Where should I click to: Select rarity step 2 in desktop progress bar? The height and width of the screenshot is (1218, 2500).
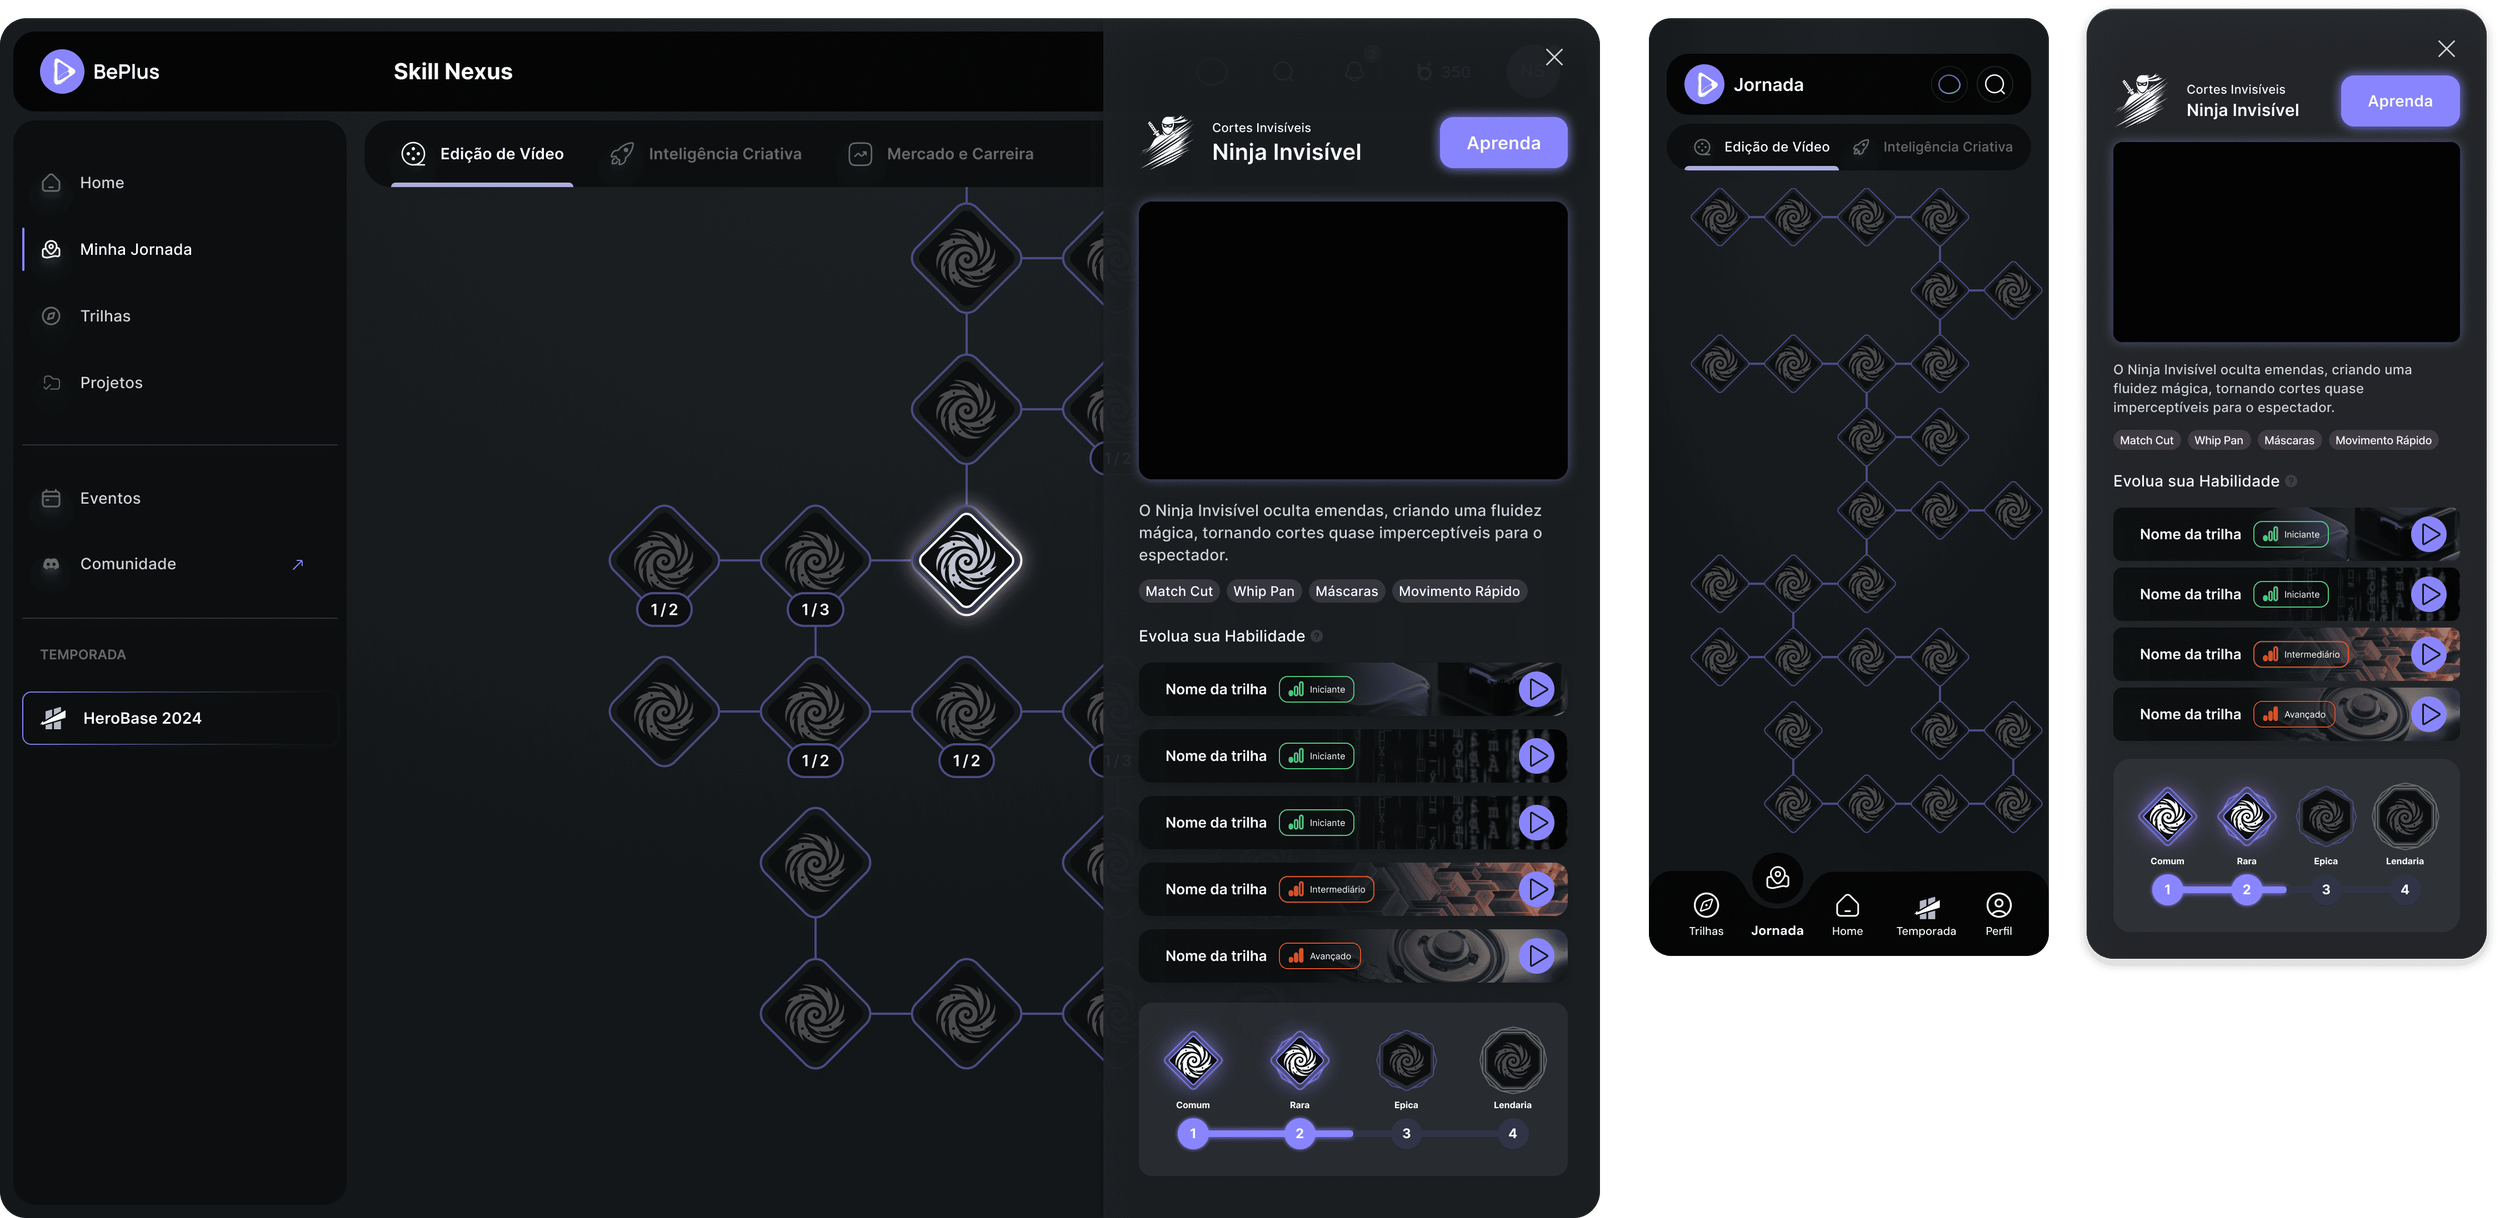pyautogui.click(x=1299, y=1133)
